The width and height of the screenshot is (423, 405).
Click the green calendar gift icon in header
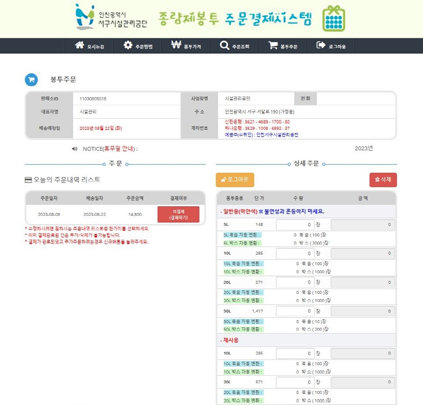pos(334,18)
